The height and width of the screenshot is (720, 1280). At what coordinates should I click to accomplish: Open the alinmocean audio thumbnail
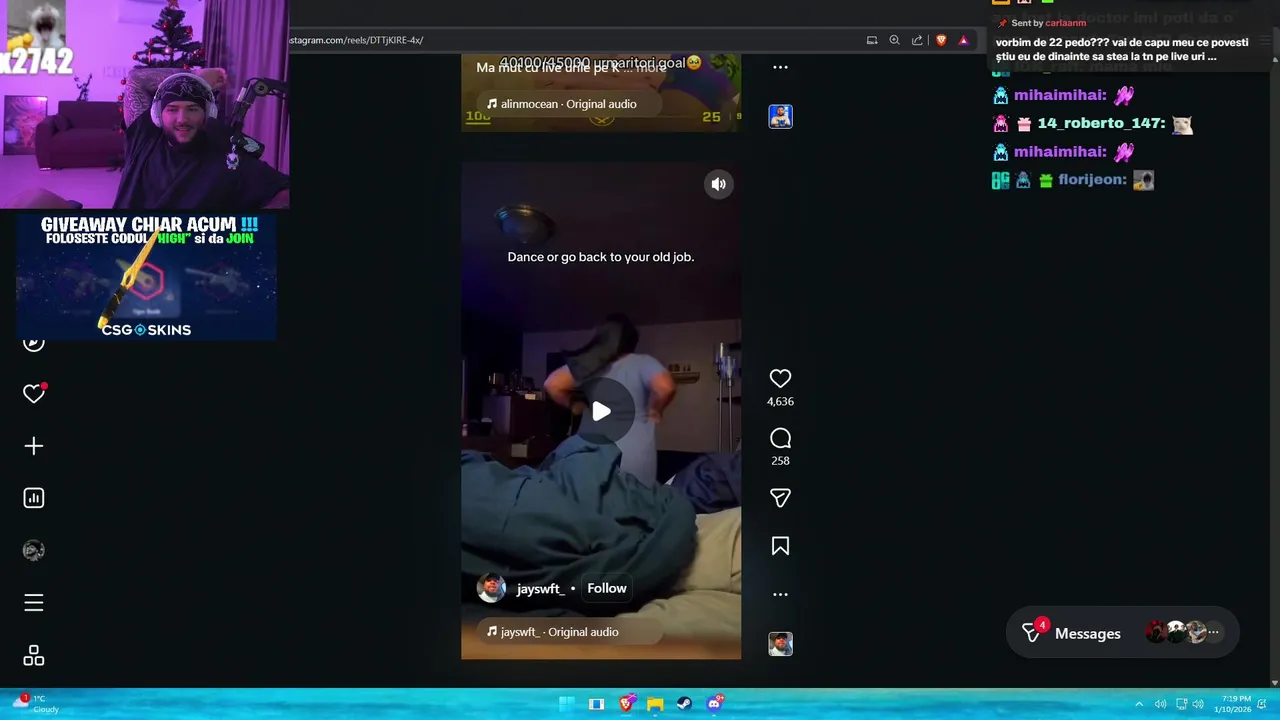coord(780,116)
